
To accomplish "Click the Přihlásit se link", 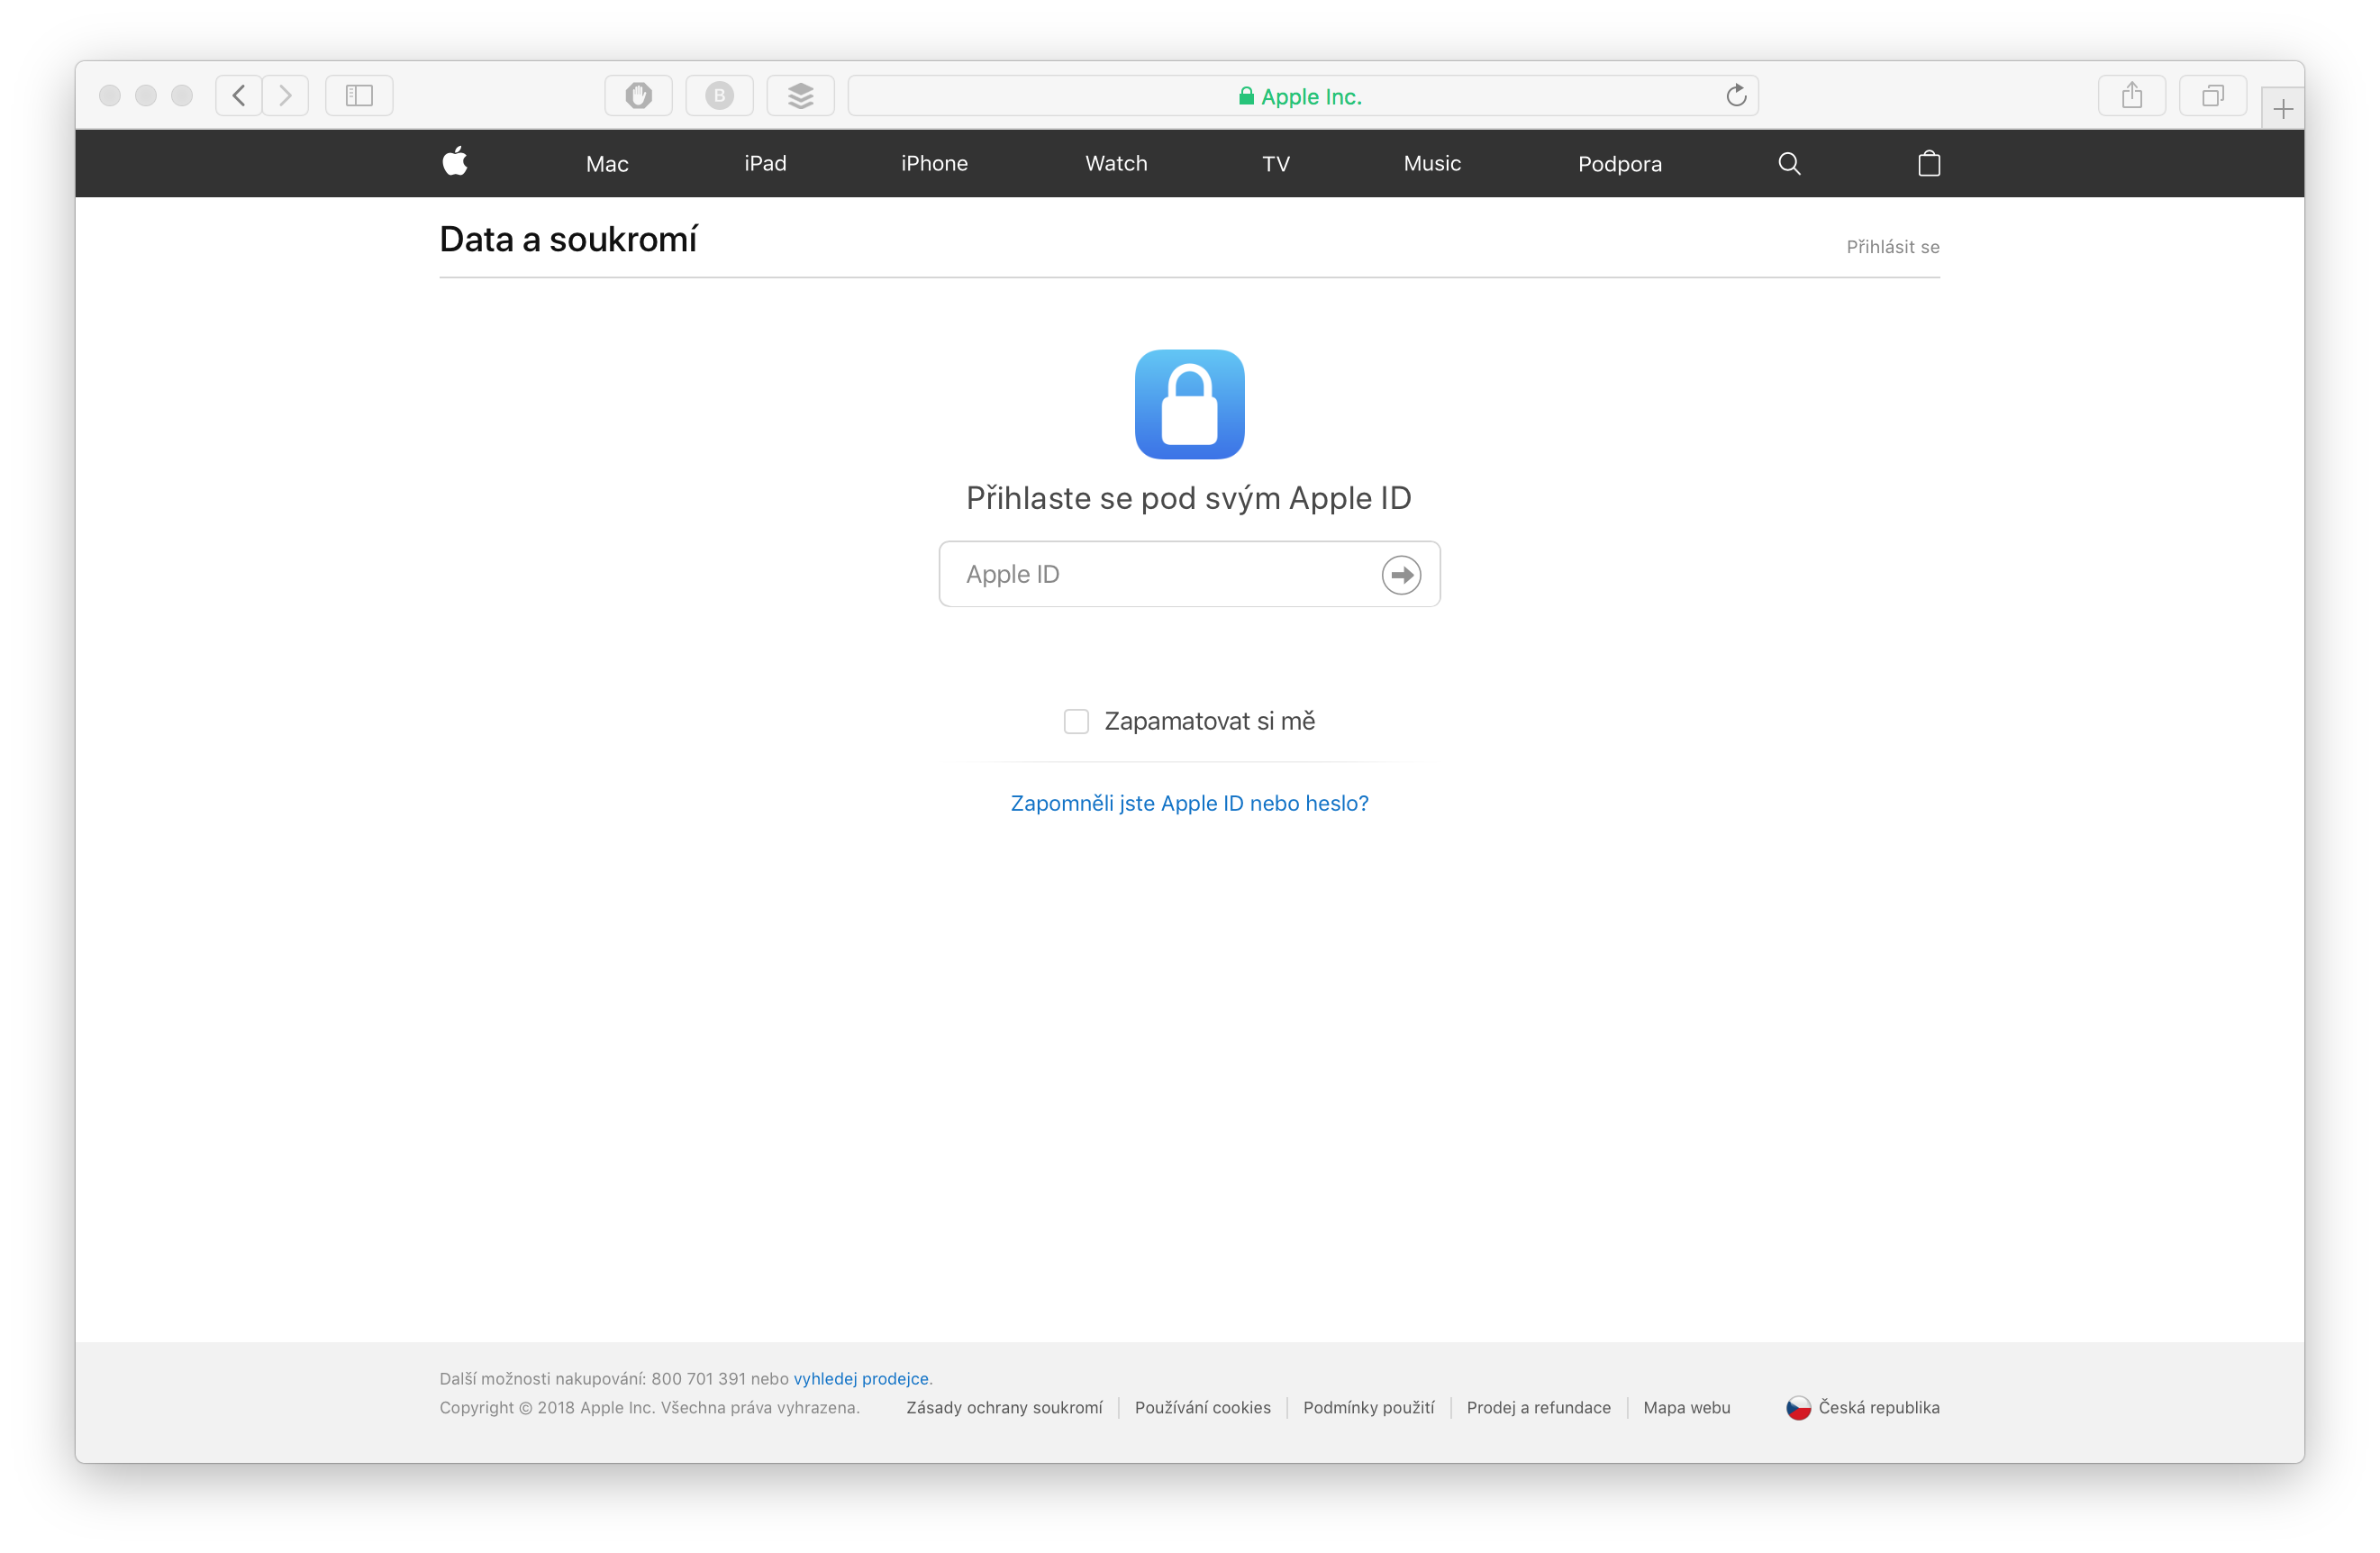I will coord(1892,247).
